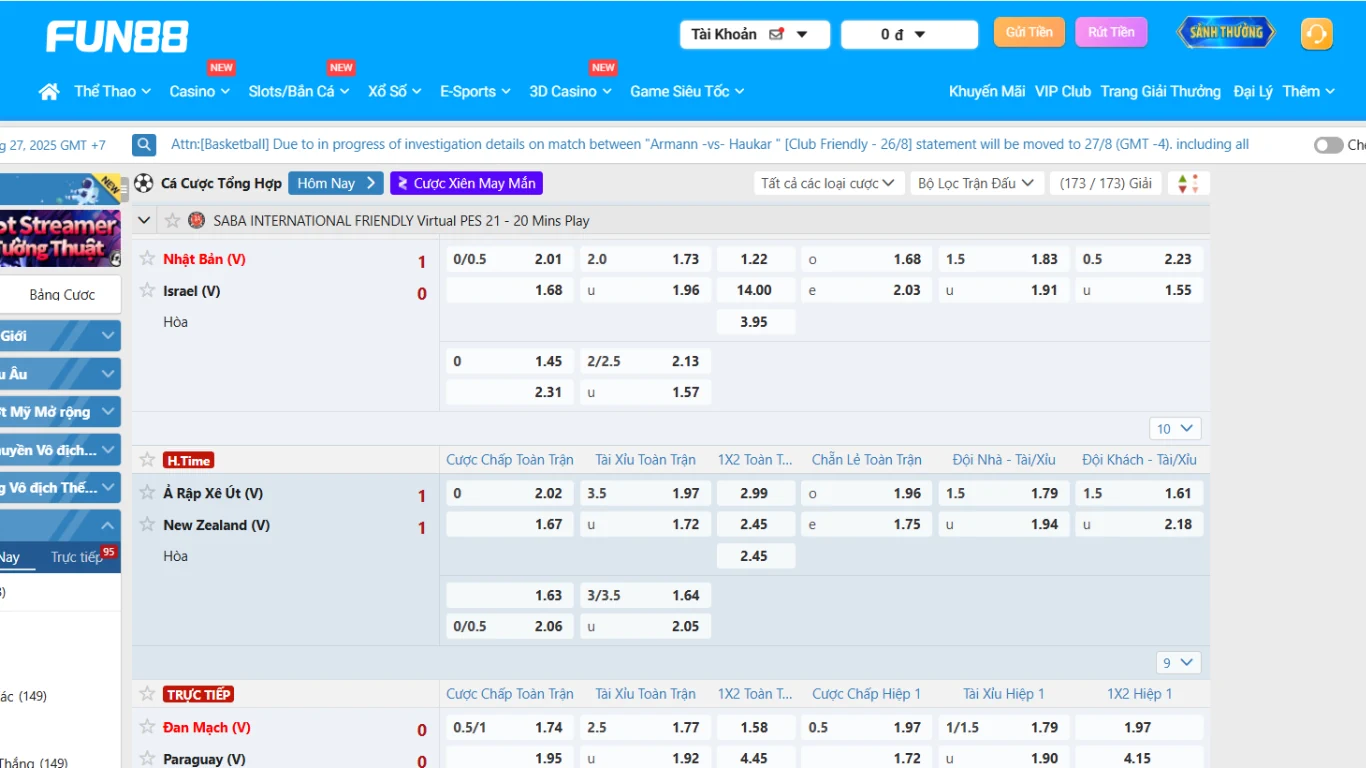Open the Thể Thao menu
Viewport: 1366px width, 768px height.
coord(112,92)
